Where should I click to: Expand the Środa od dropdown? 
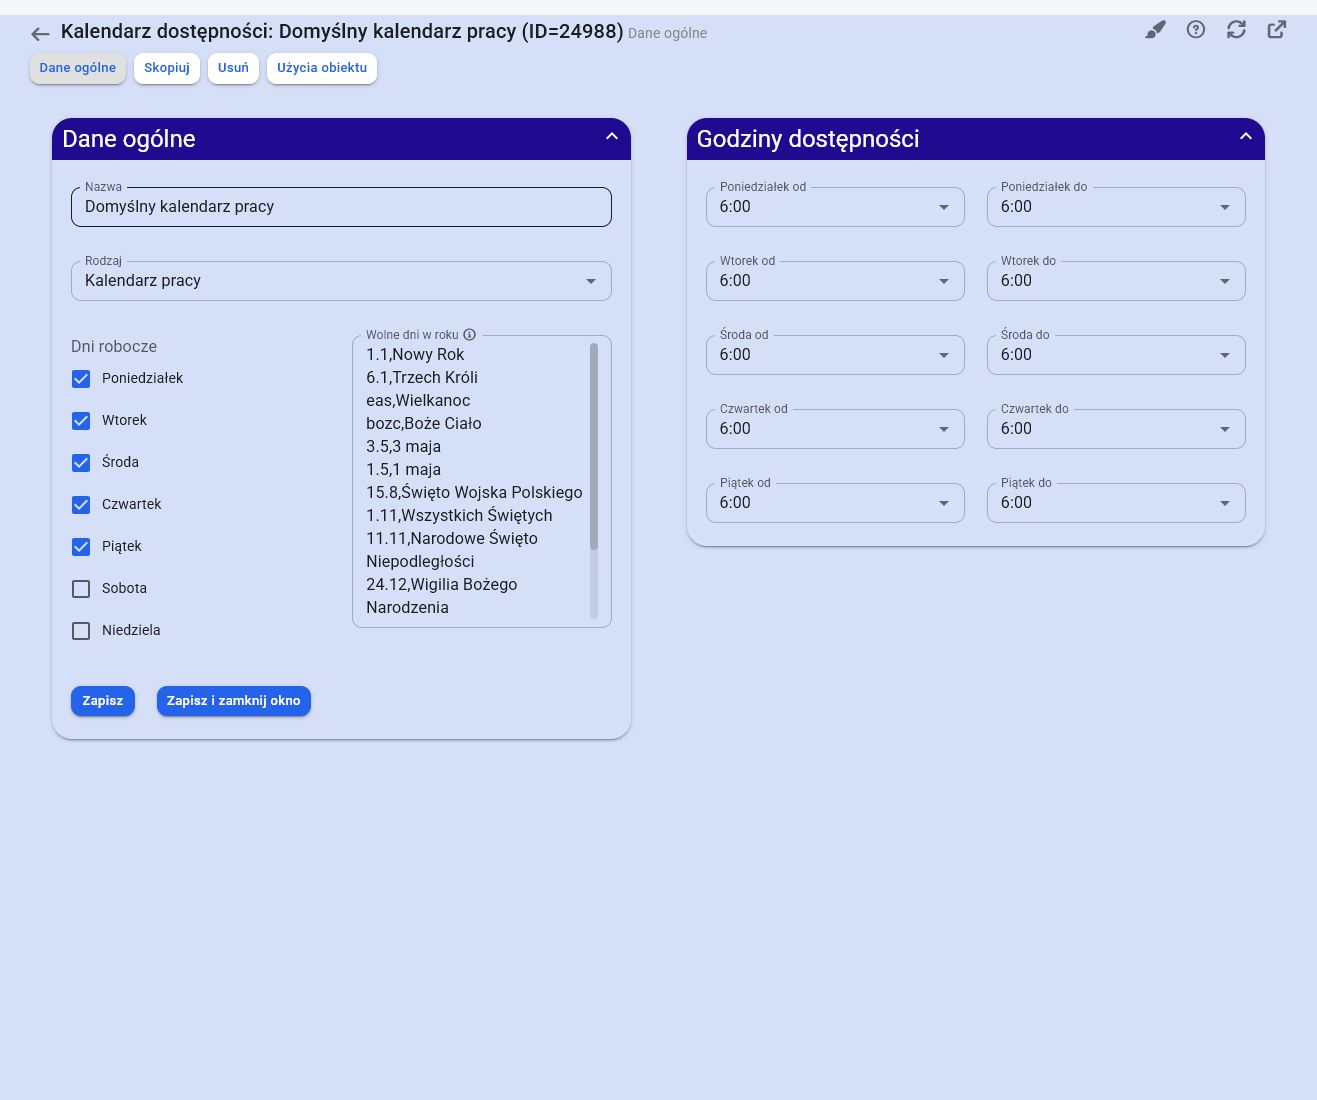[835, 355]
